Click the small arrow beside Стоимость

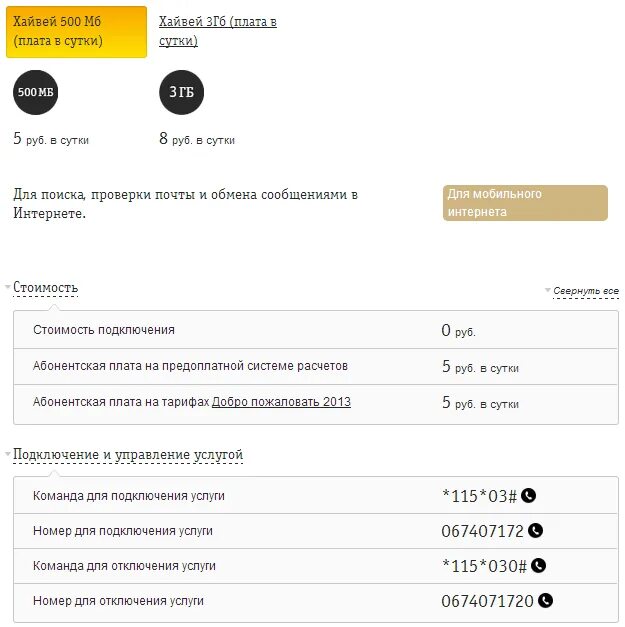(x=8, y=288)
